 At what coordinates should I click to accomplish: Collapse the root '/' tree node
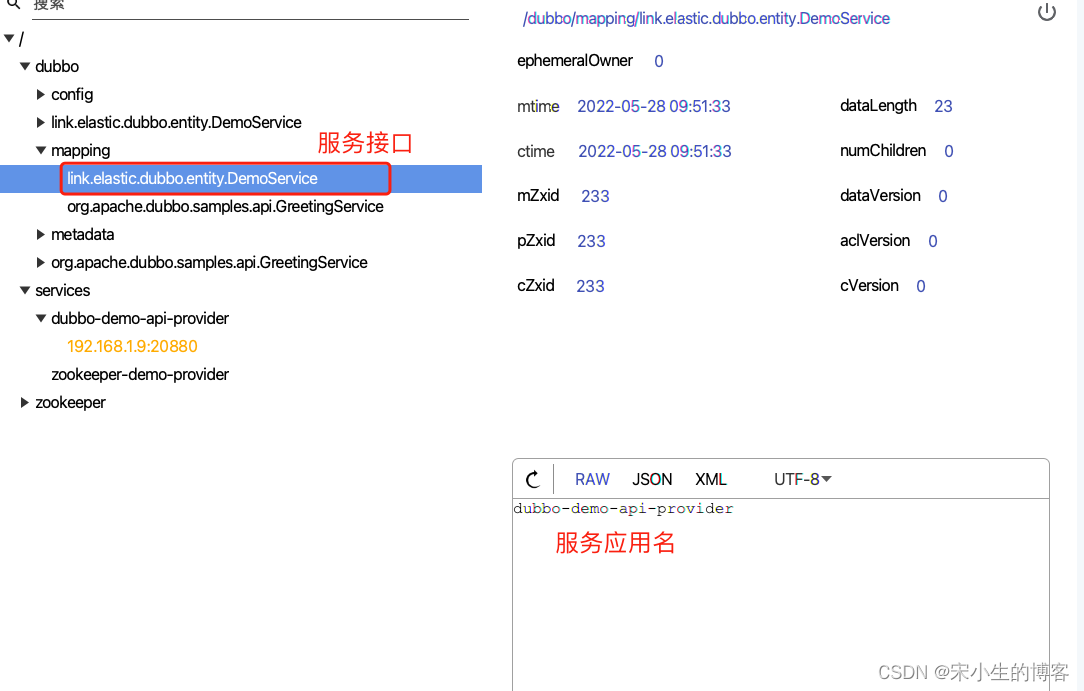tap(9, 39)
